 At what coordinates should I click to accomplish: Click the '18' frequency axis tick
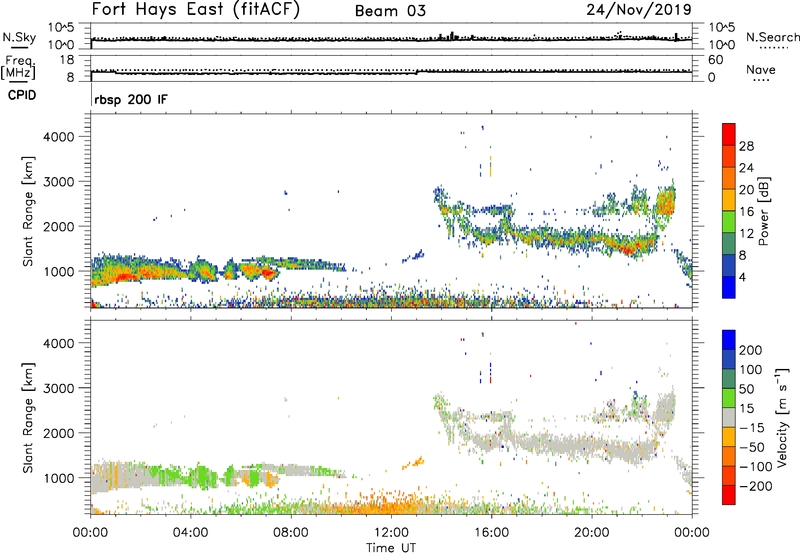(x=67, y=60)
